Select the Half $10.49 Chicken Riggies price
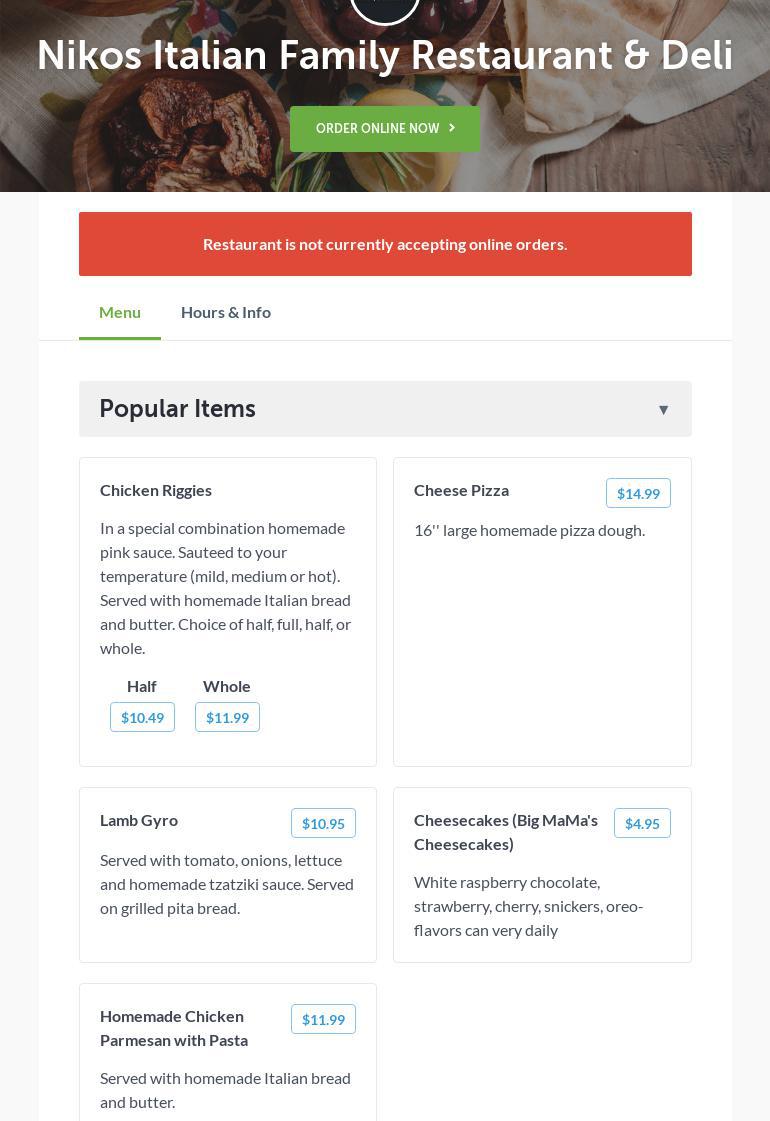The width and height of the screenshot is (770, 1121). 142,717
